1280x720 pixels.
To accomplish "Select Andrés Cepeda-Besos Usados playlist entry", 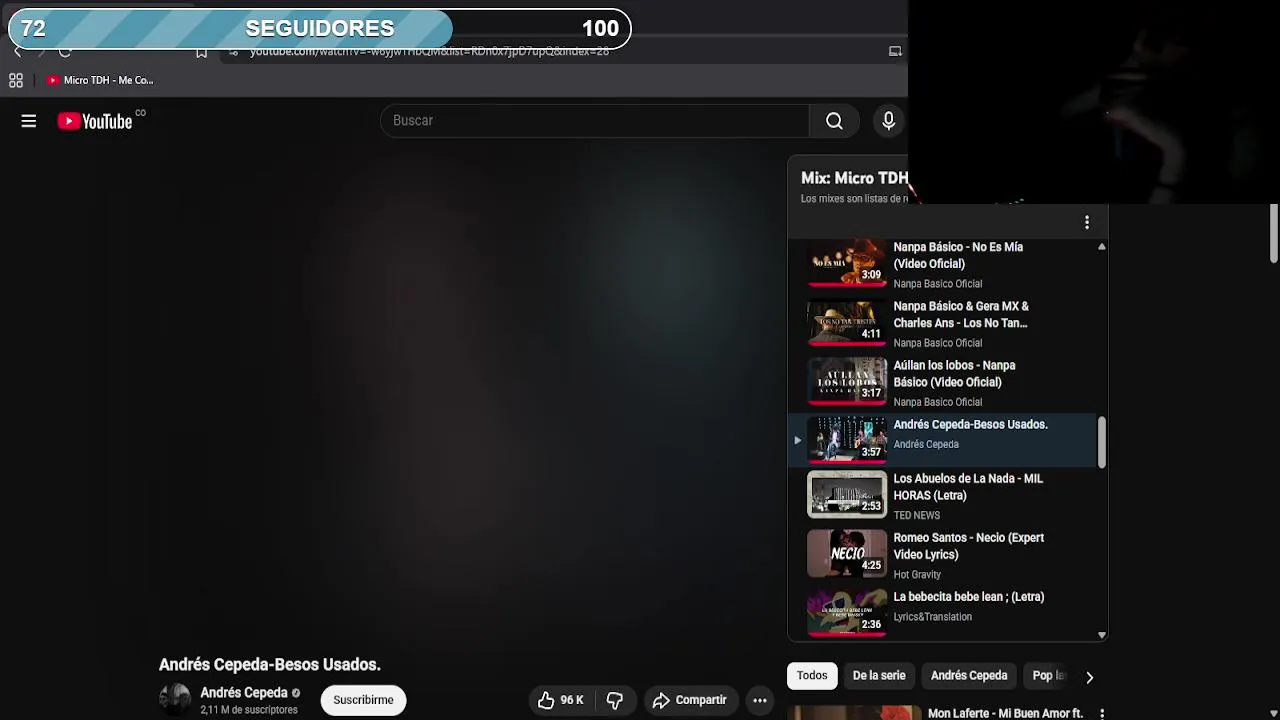I will [944, 440].
